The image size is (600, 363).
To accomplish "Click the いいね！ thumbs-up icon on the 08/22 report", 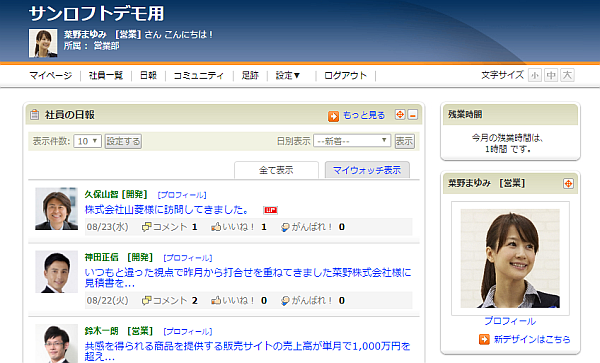I will click(216, 301).
